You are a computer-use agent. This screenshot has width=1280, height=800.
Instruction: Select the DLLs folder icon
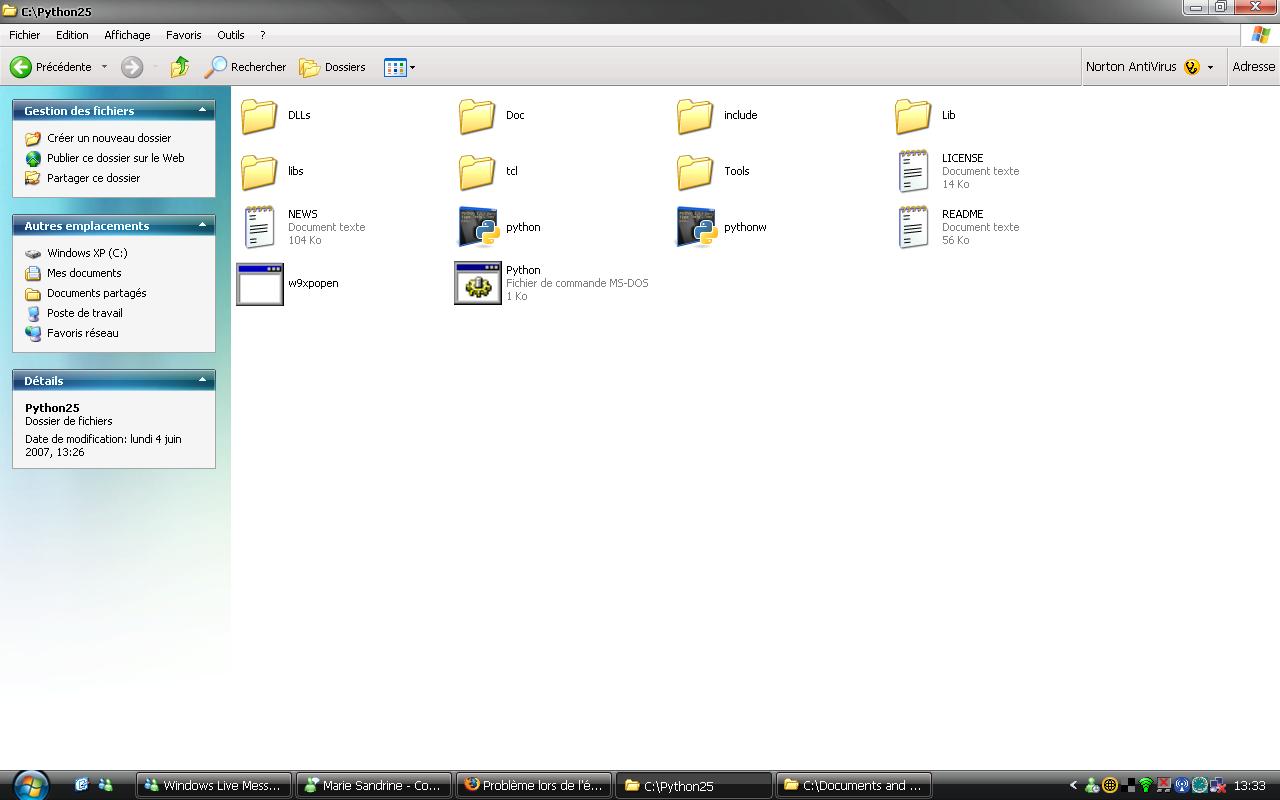pyautogui.click(x=260, y=116)
